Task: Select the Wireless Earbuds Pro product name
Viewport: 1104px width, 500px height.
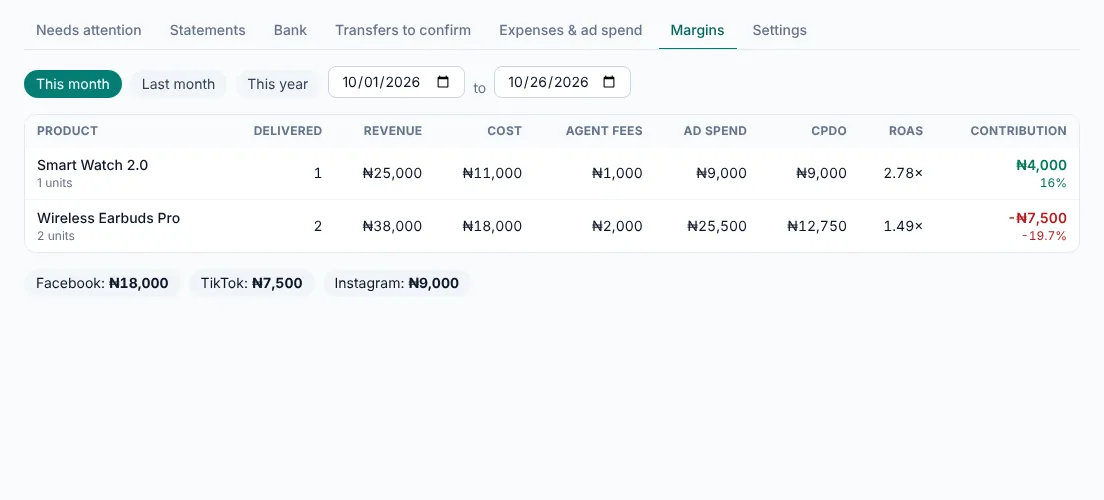Action: (x=108, y=218)
